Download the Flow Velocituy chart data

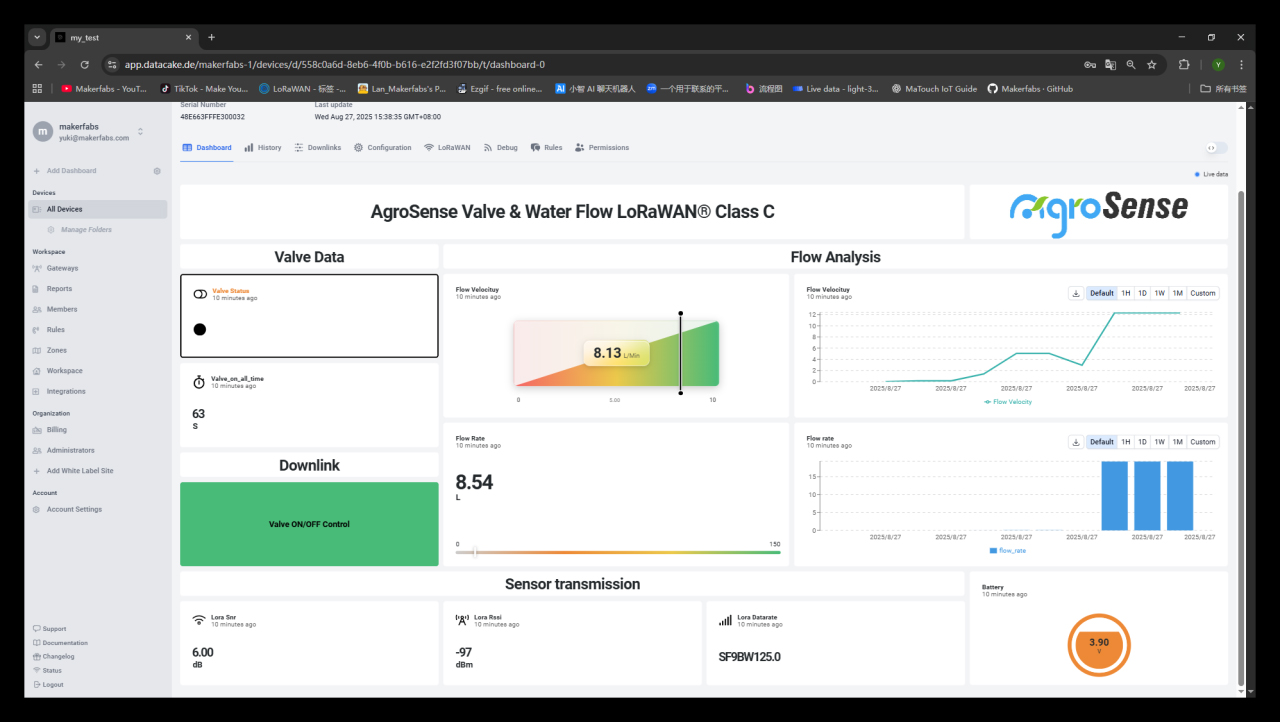[1076, 293]
